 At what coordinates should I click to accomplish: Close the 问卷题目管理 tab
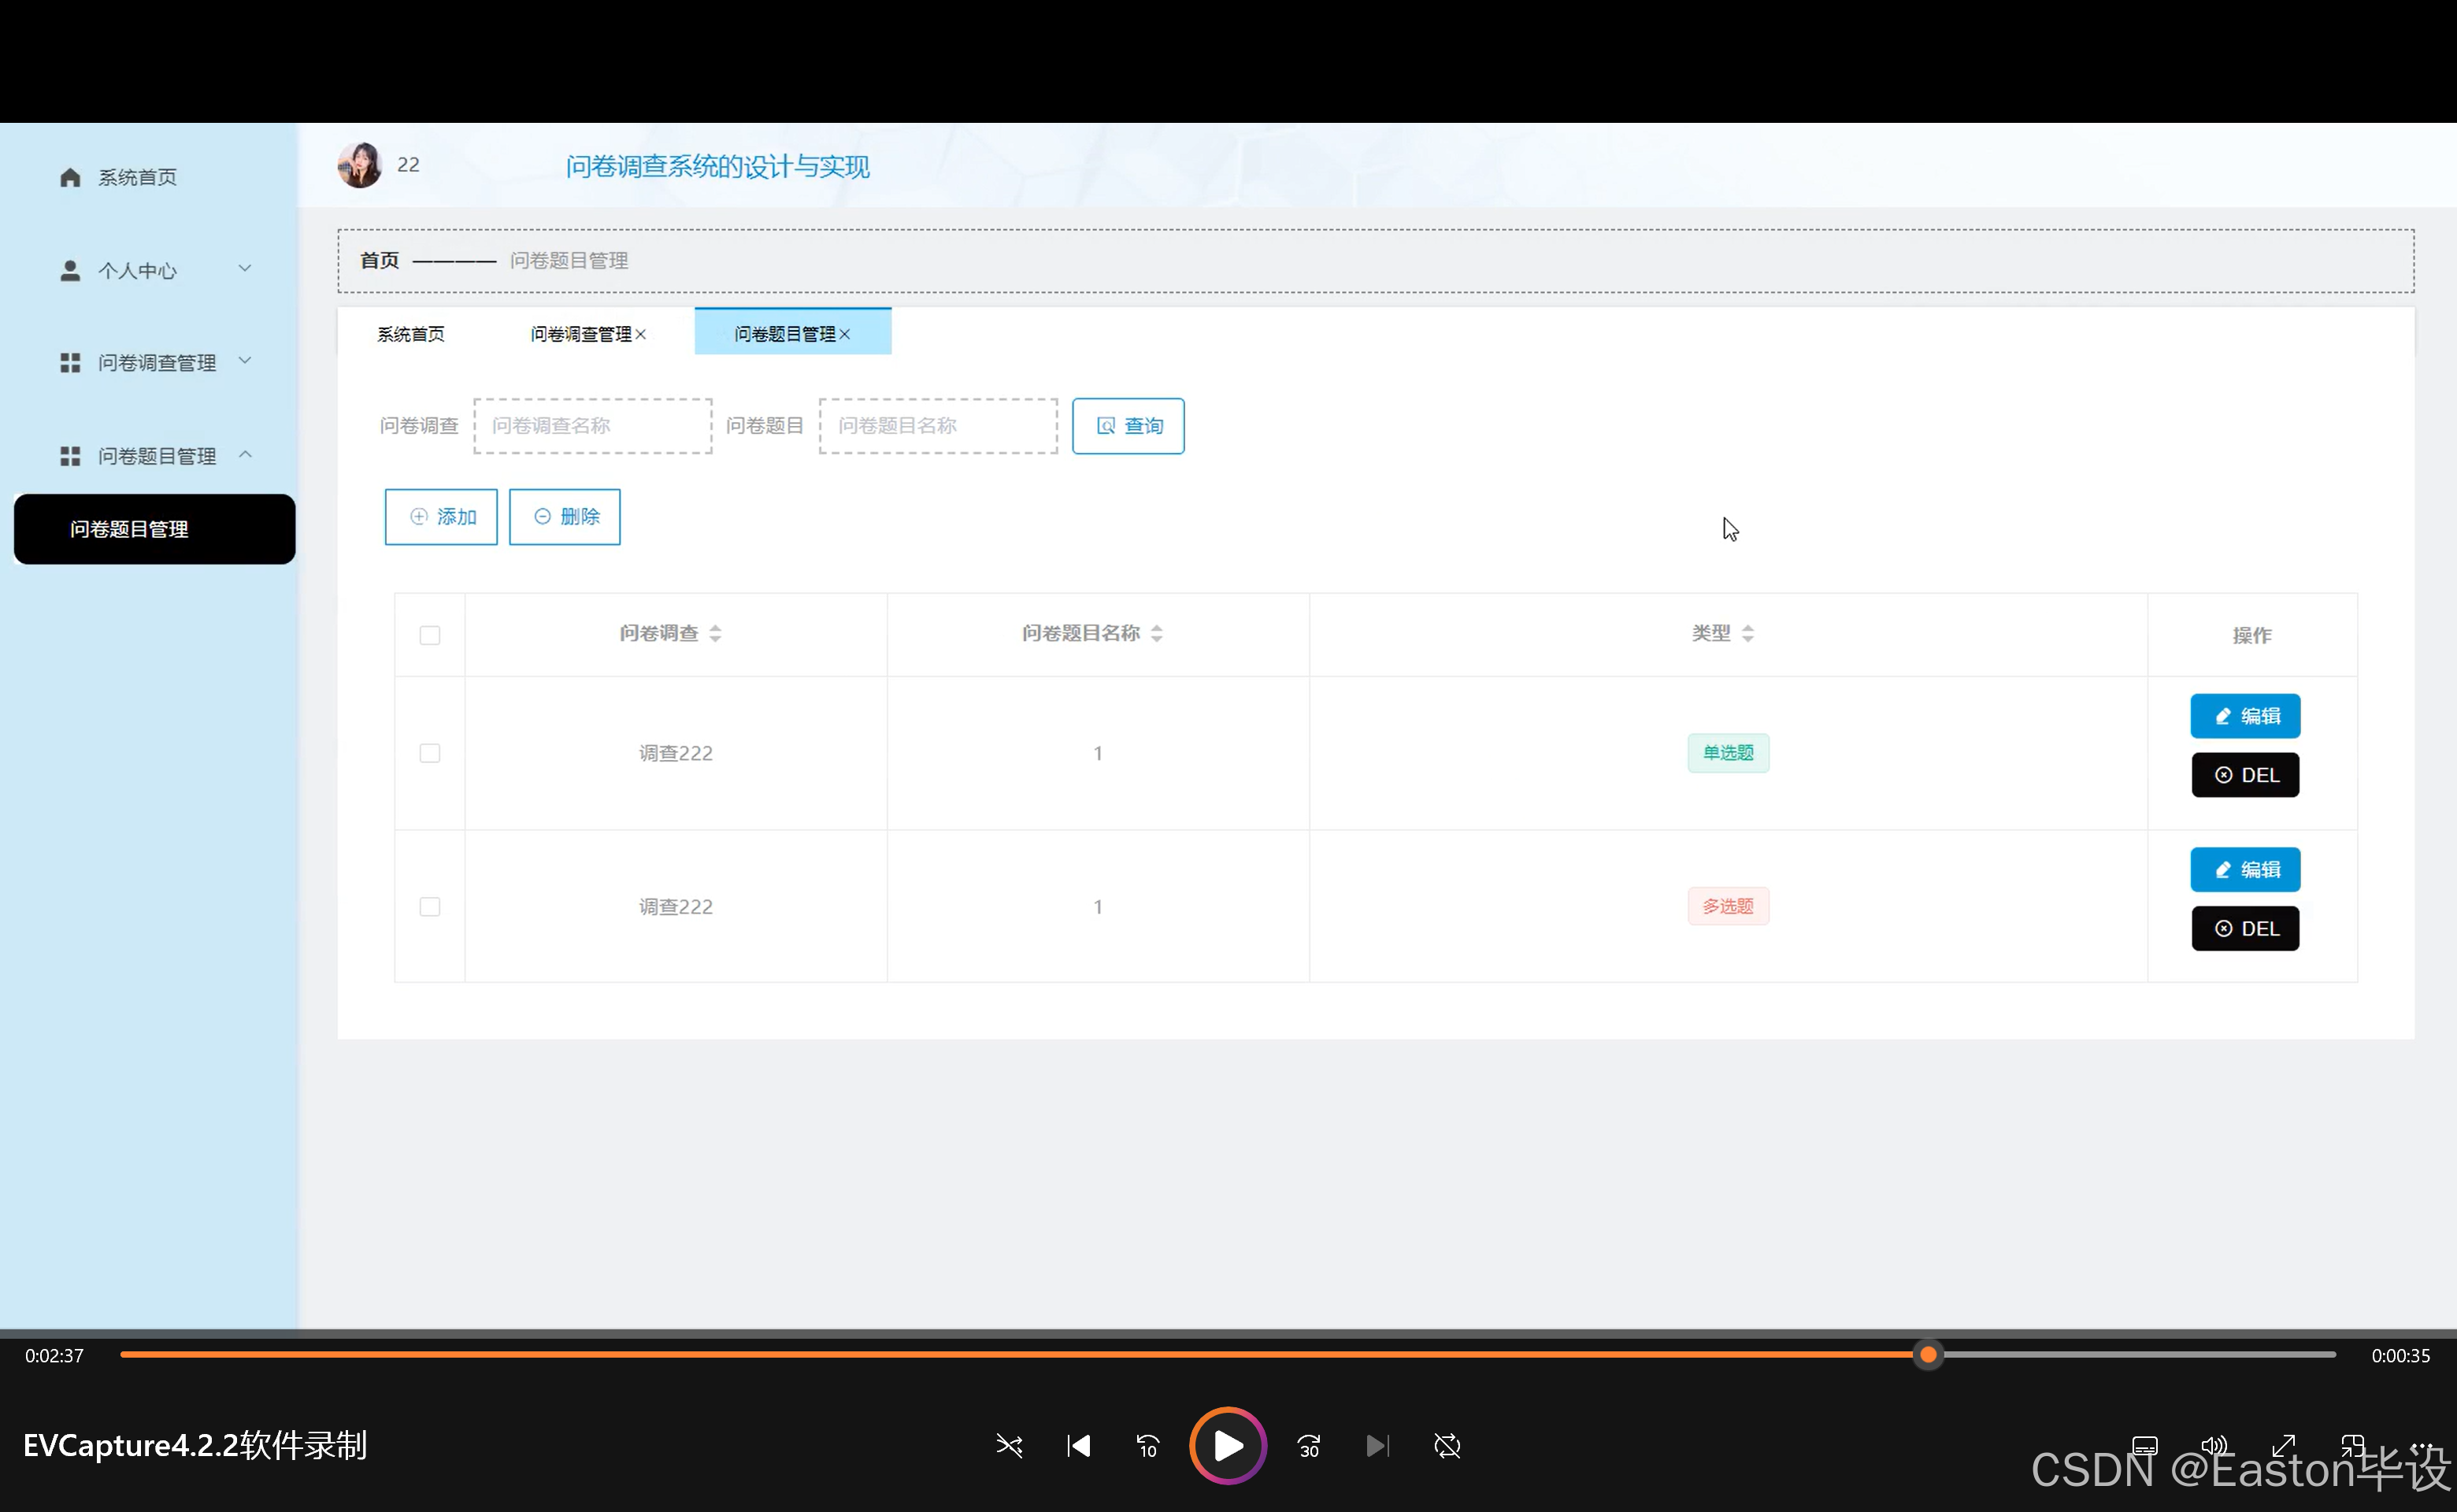pos(845,334)
